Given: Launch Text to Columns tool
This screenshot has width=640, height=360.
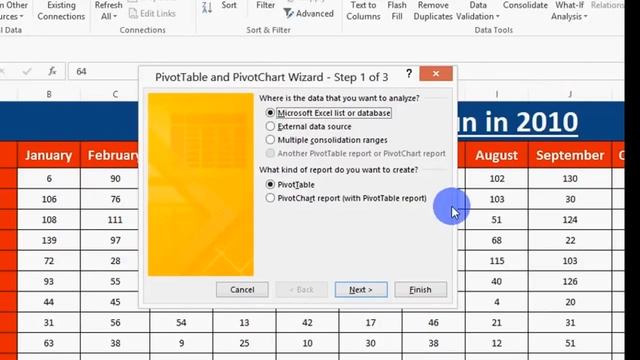Looking at the screenshot, I should [x=363, y=11].
